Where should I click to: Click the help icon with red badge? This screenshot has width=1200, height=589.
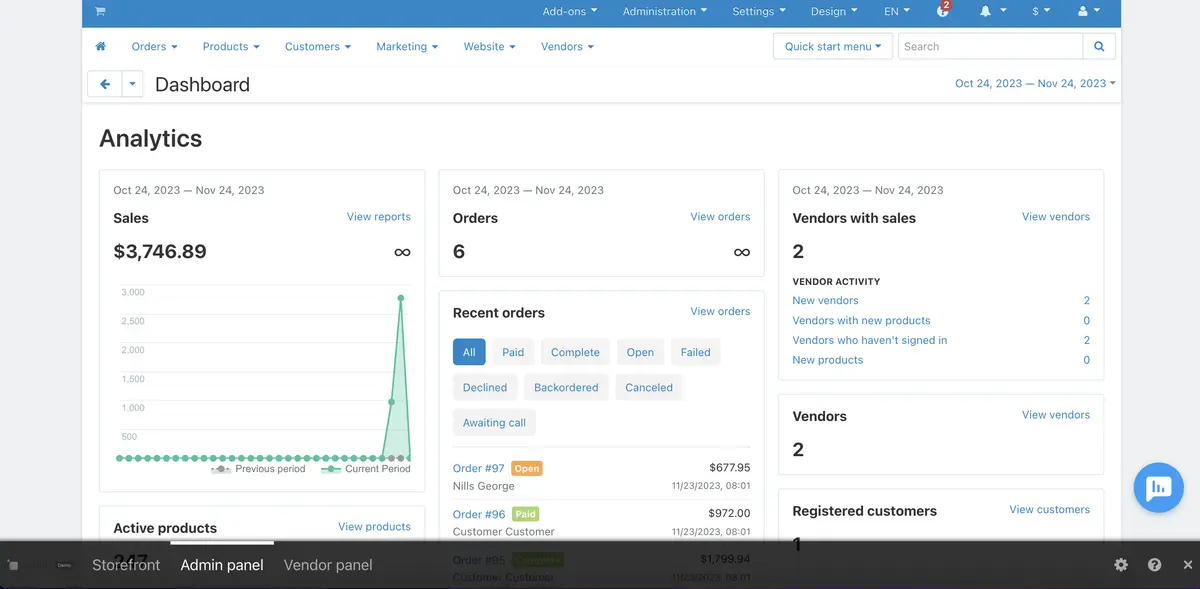pos(943,11)
